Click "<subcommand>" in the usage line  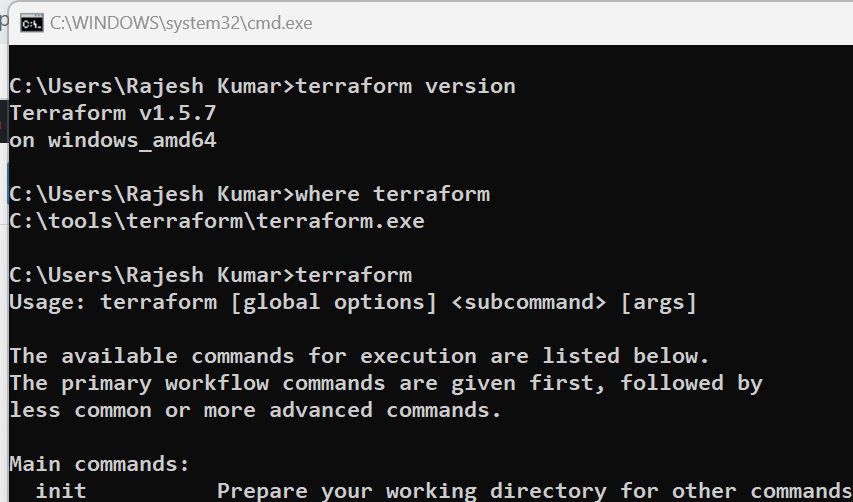529,302
